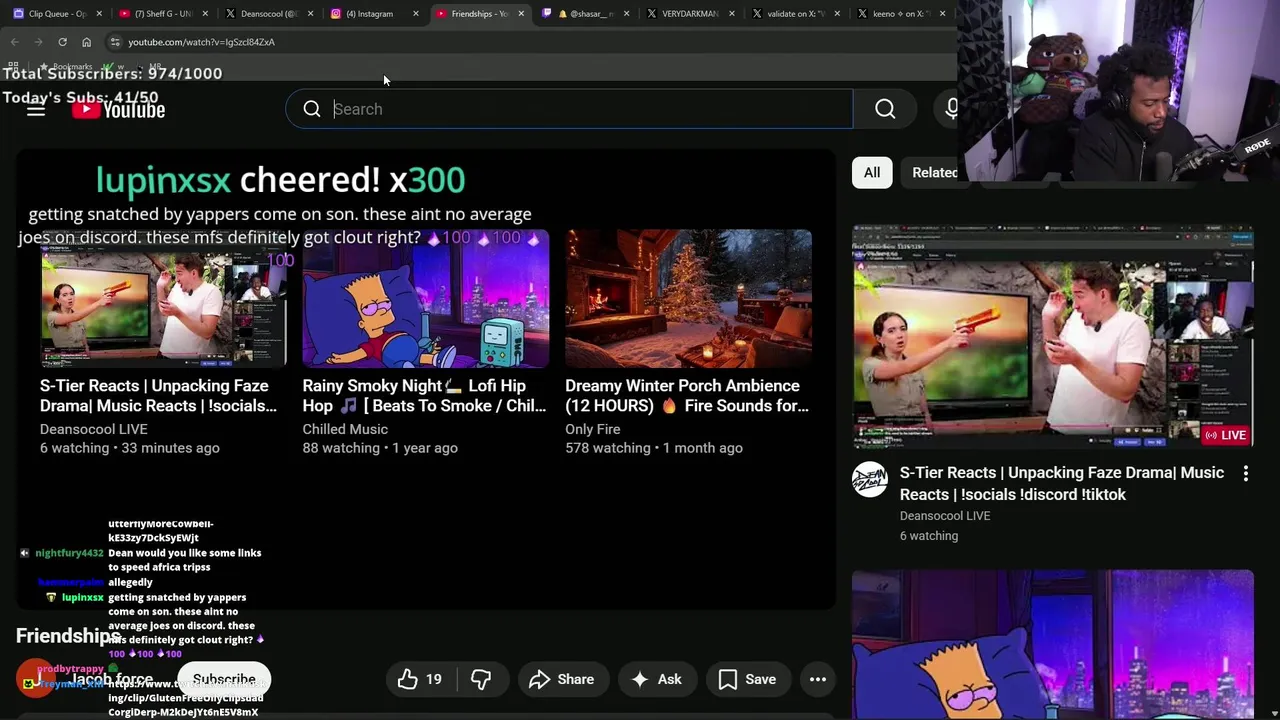Click the Friendships video title text

click(68, 636)
